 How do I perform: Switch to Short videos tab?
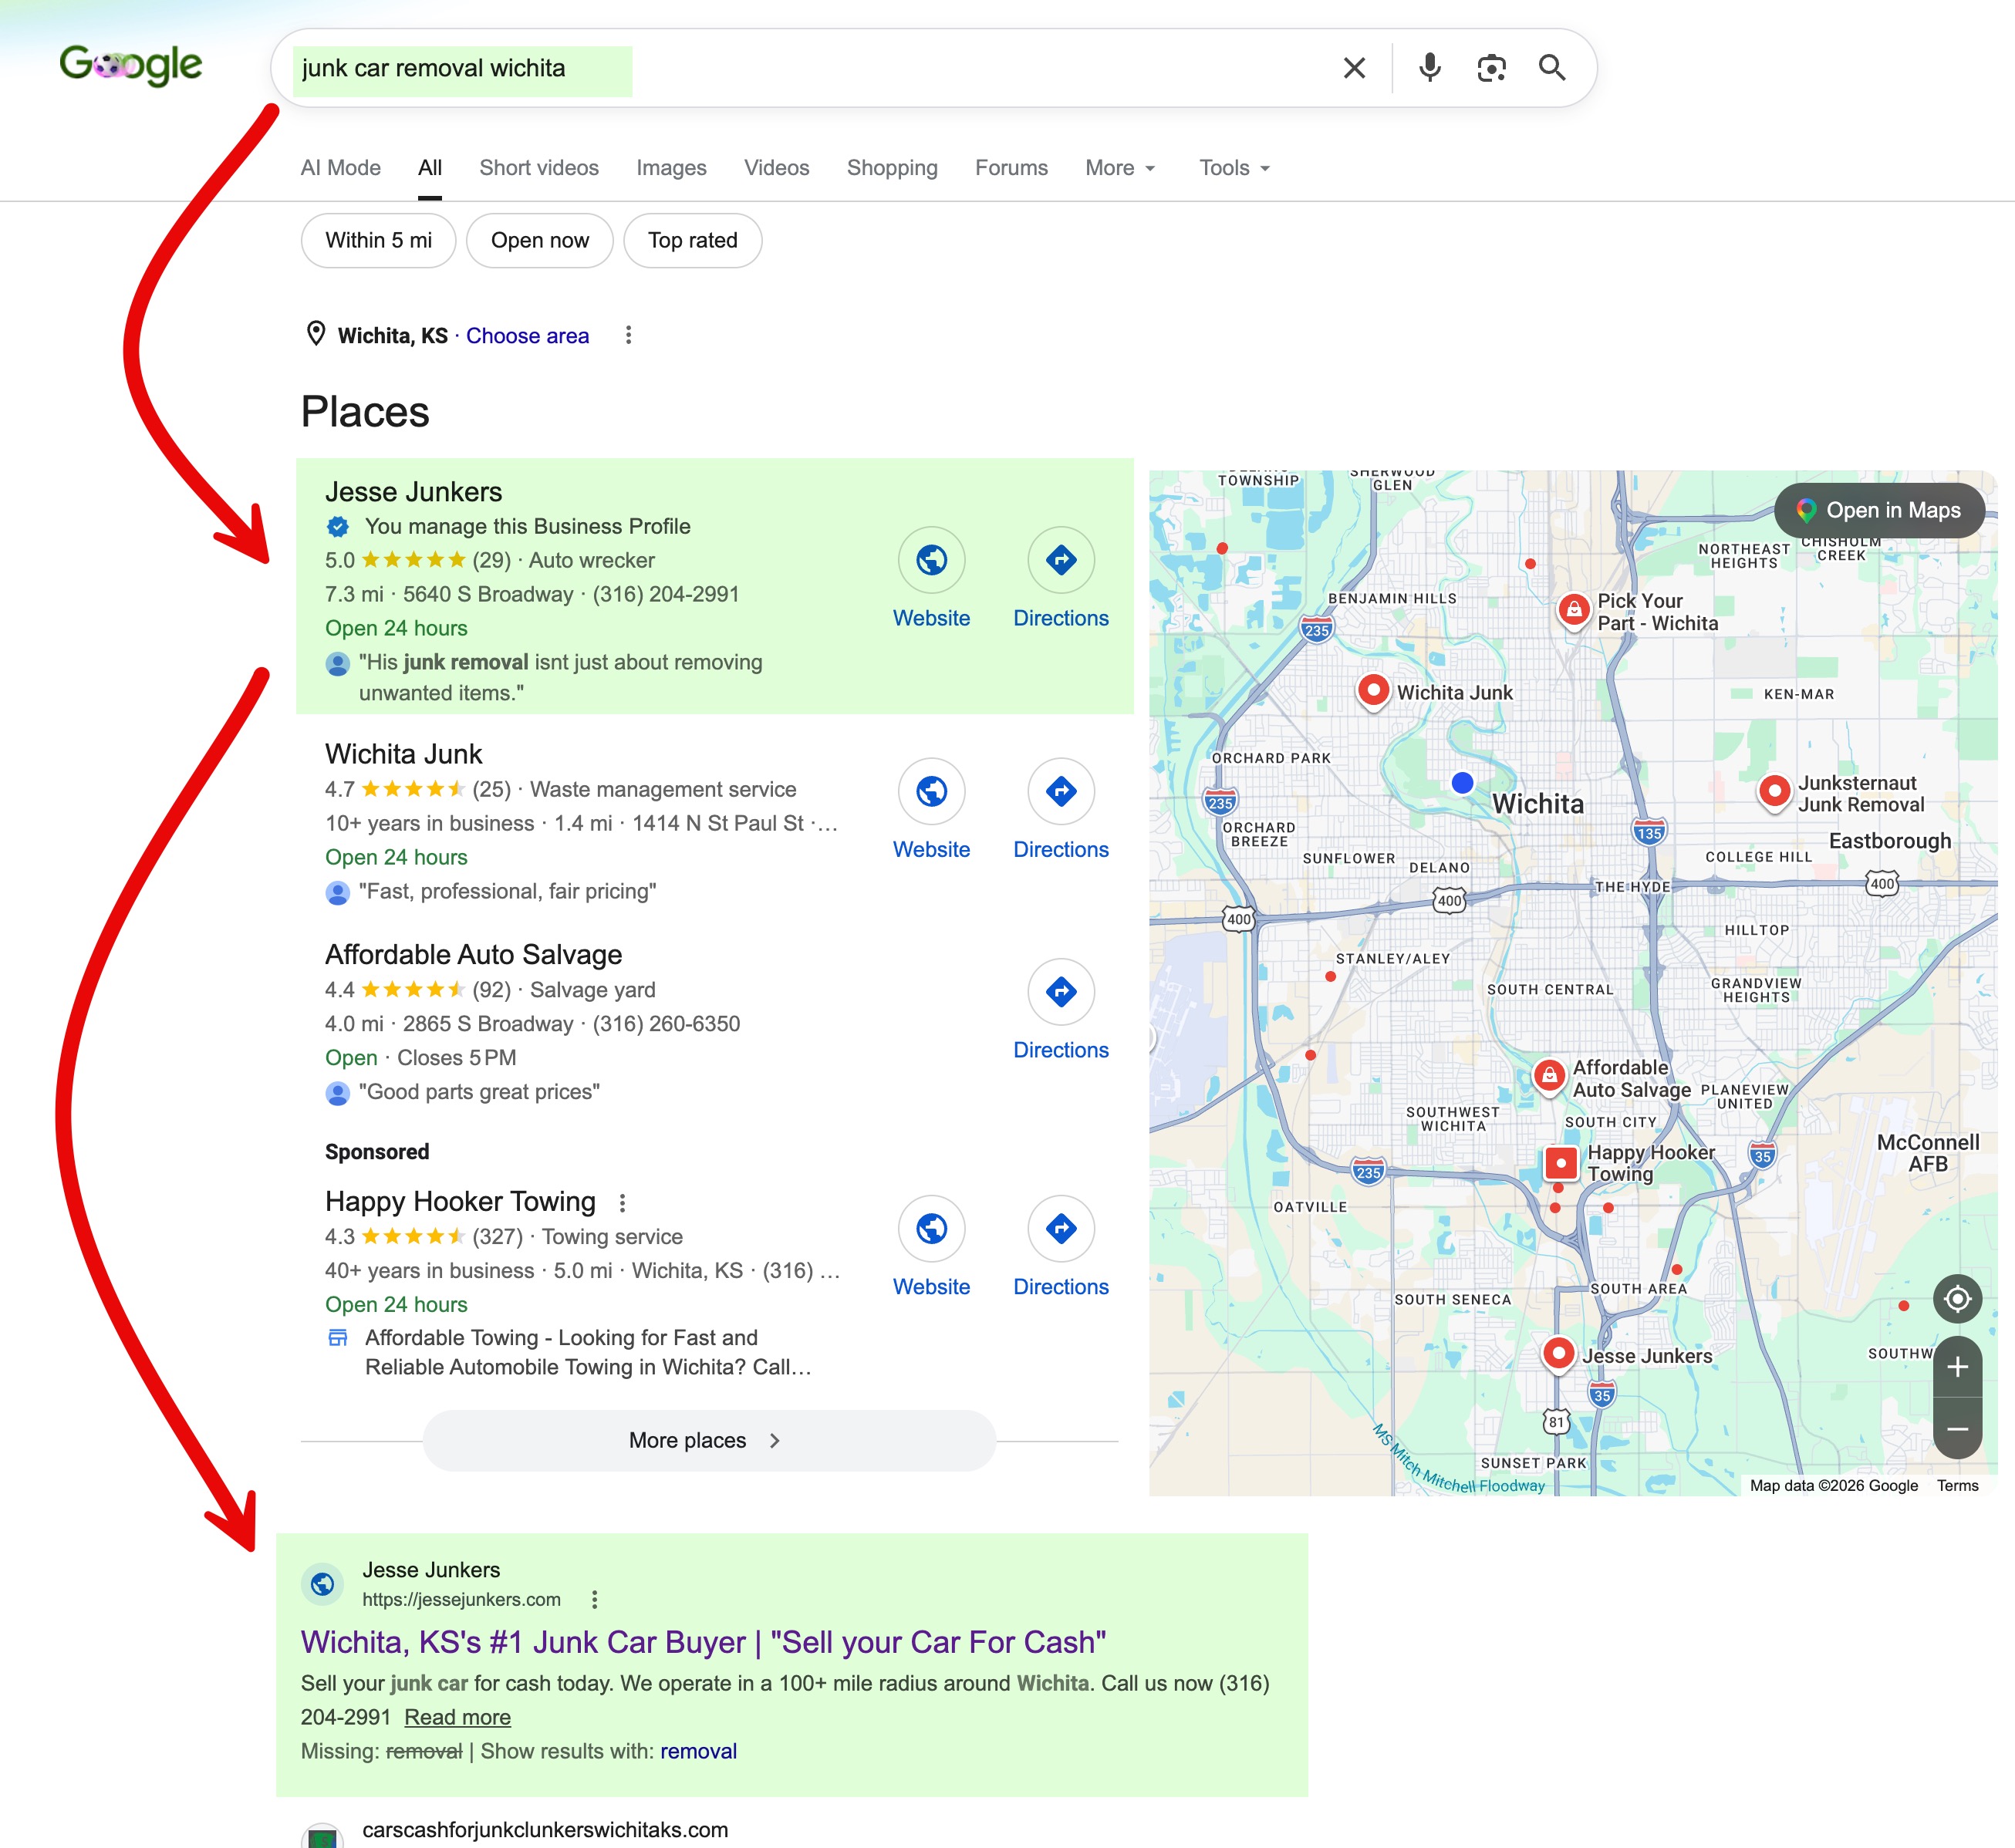pos(538,168)
